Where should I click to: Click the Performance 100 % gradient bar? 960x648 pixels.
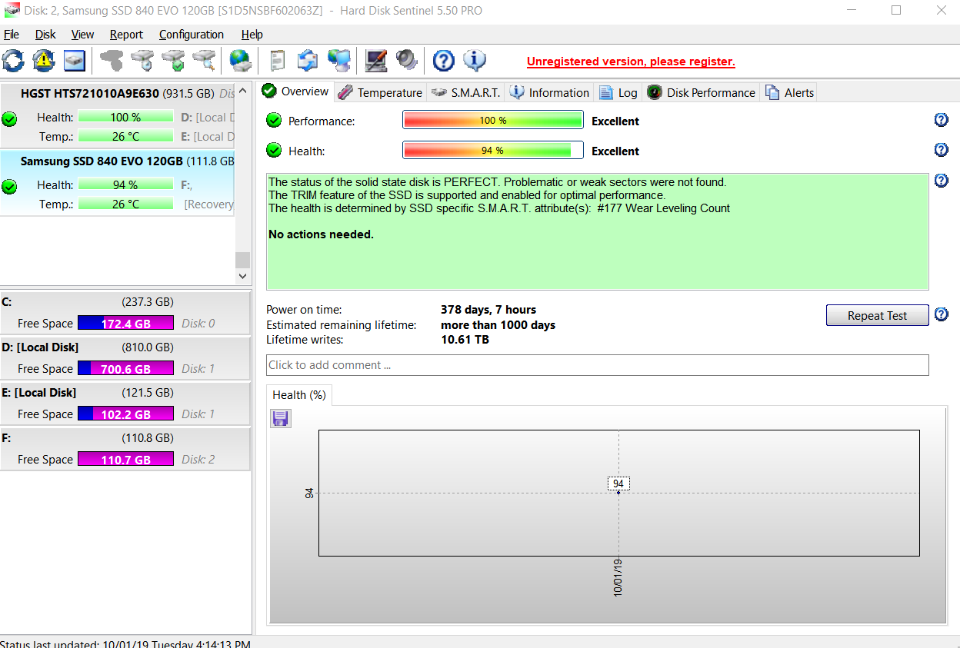493,120
